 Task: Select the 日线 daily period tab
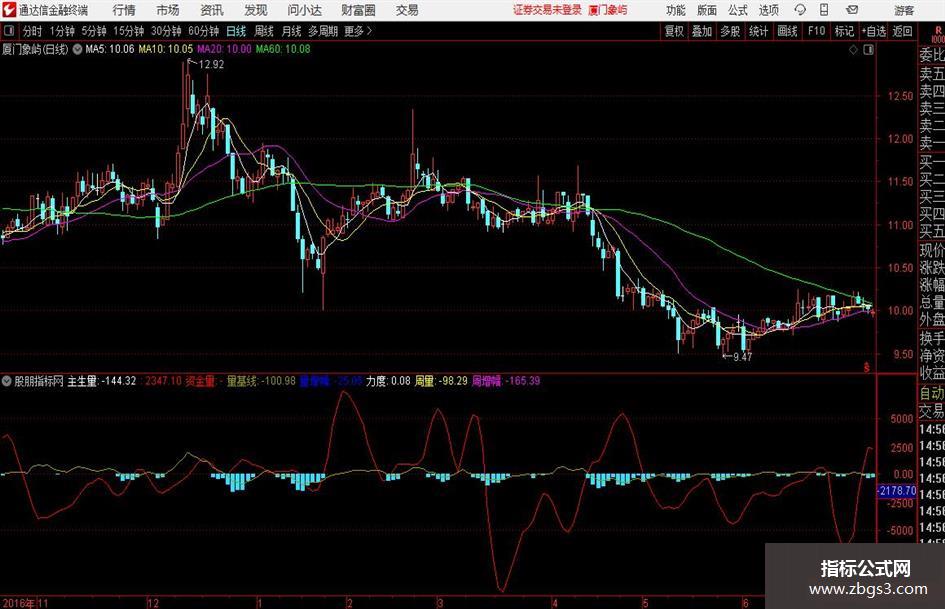pyautogui.click(x=236, y=31)
